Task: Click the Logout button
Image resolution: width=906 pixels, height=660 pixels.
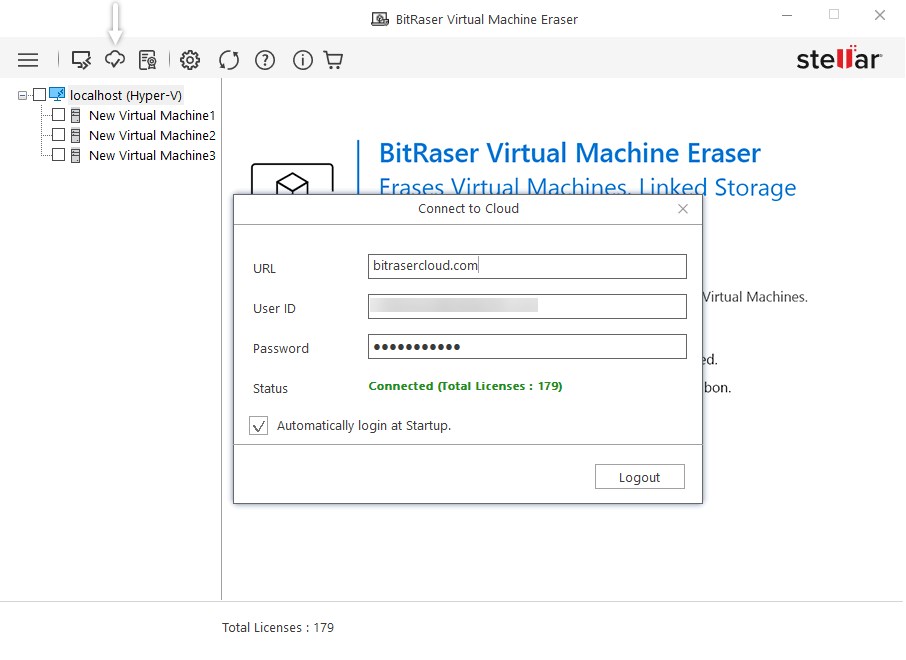Action: pyautogui.click(x=640, y=477)
